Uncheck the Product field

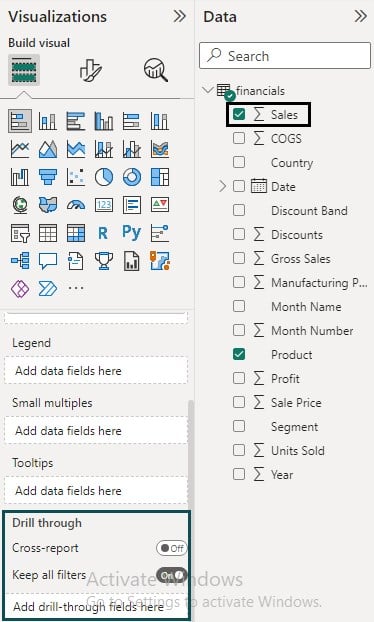(x=239, y=354)
